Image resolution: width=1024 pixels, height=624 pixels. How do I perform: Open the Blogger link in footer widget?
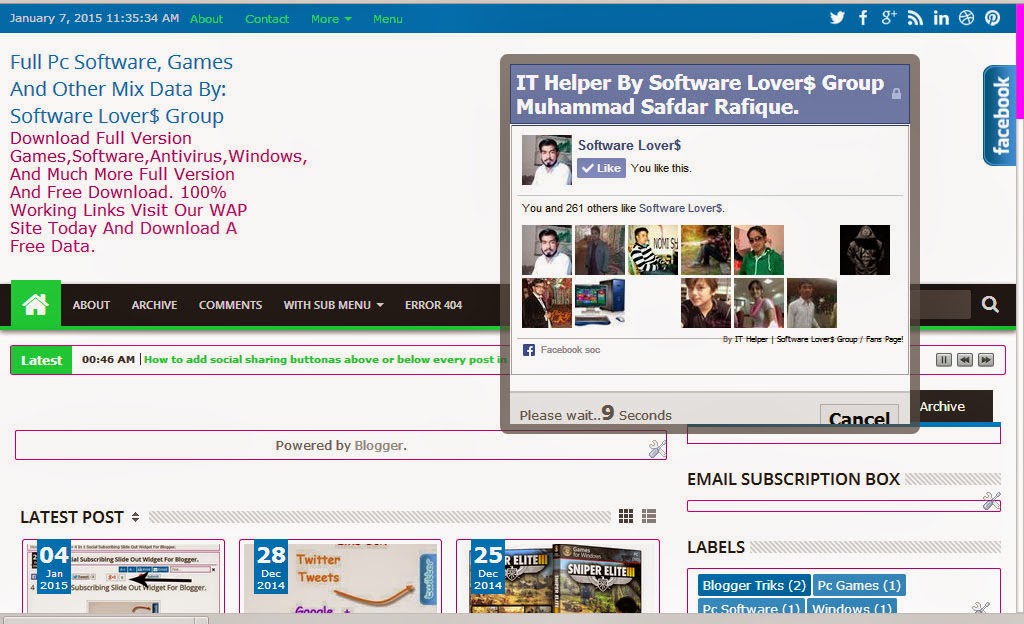(x=379, y=445)
